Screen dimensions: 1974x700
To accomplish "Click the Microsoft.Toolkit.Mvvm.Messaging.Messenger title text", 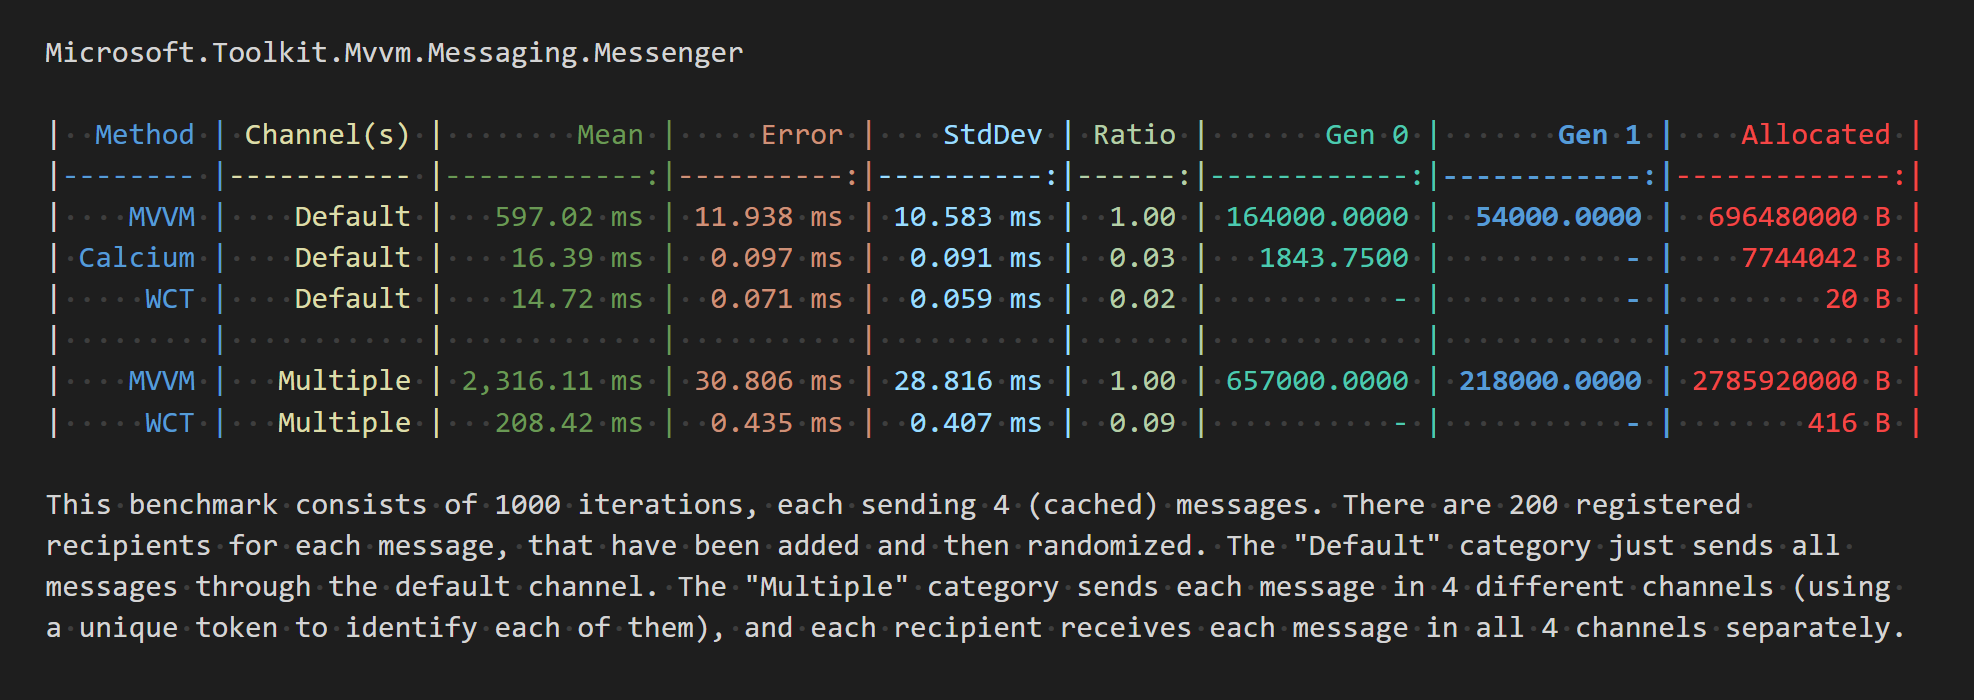I will point(394,53).
